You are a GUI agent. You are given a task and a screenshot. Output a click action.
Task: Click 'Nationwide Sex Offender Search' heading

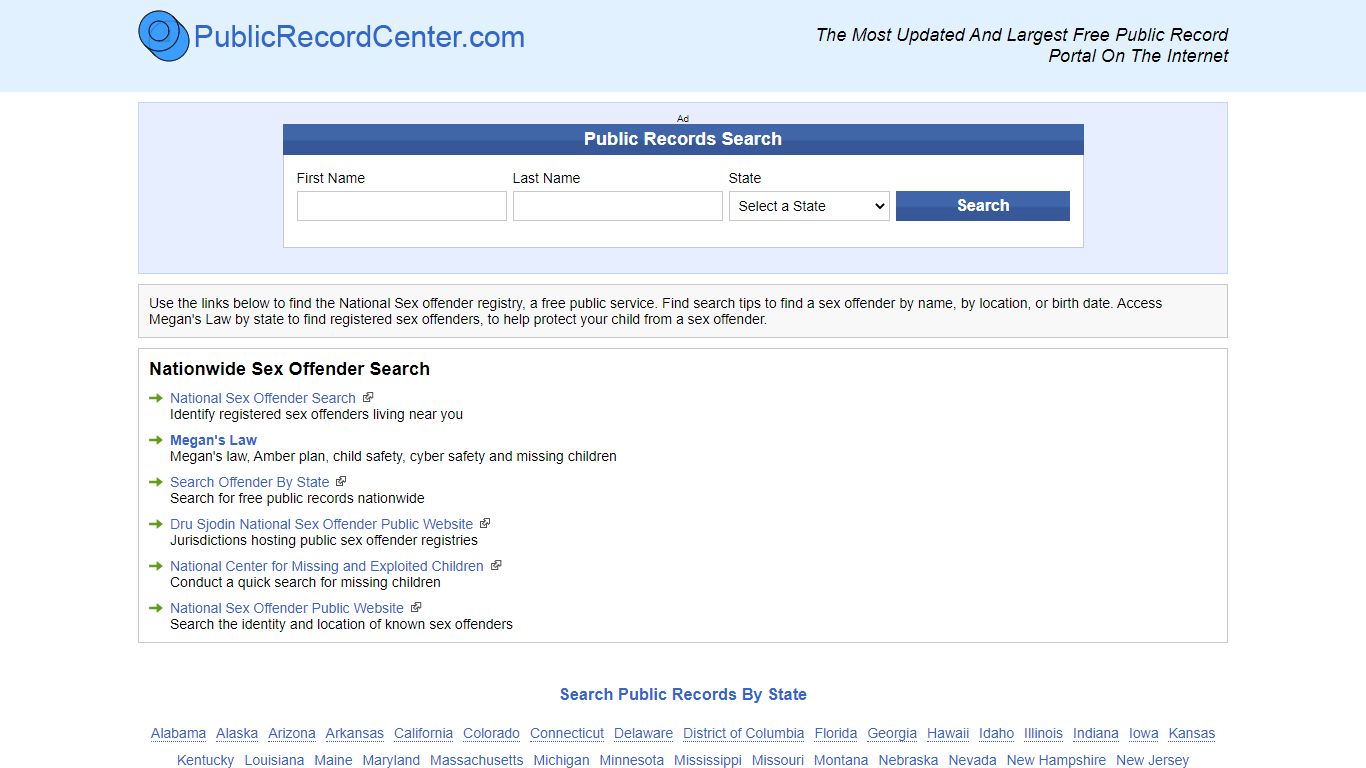tap(290, 369)
